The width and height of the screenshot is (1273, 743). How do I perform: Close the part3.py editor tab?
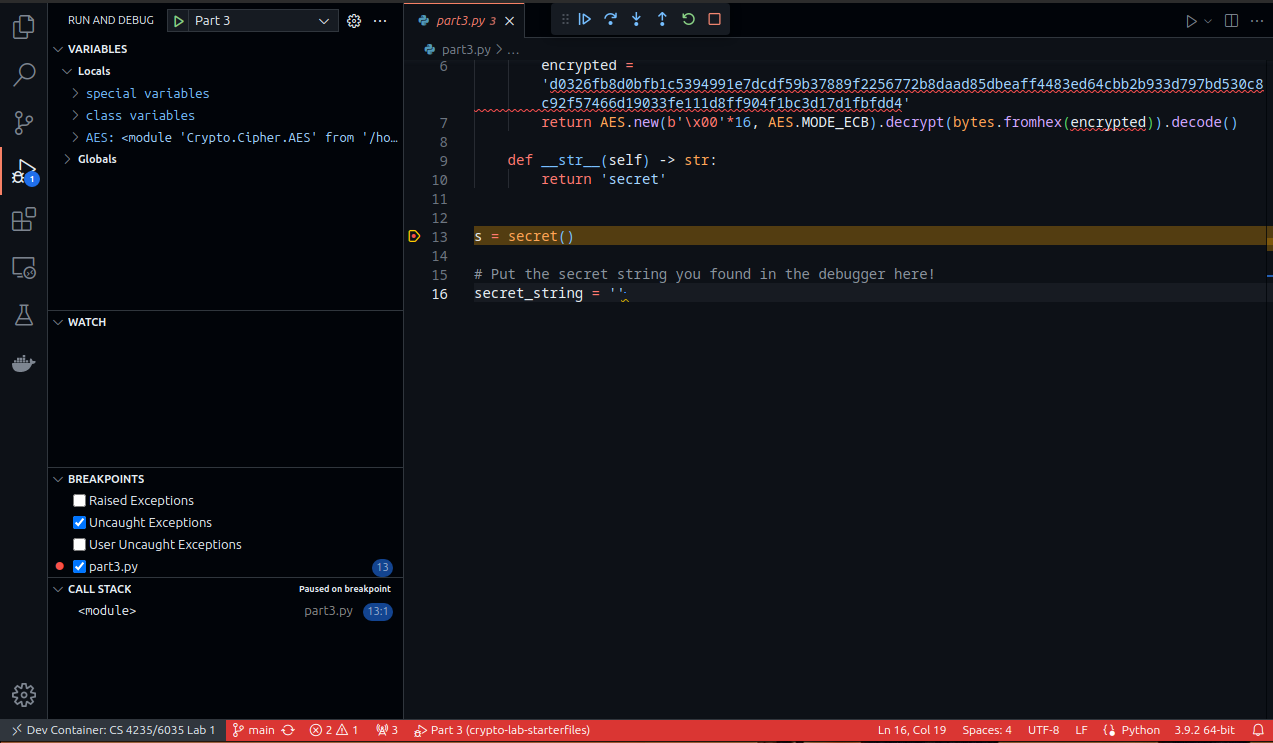(x=510, y=20)
